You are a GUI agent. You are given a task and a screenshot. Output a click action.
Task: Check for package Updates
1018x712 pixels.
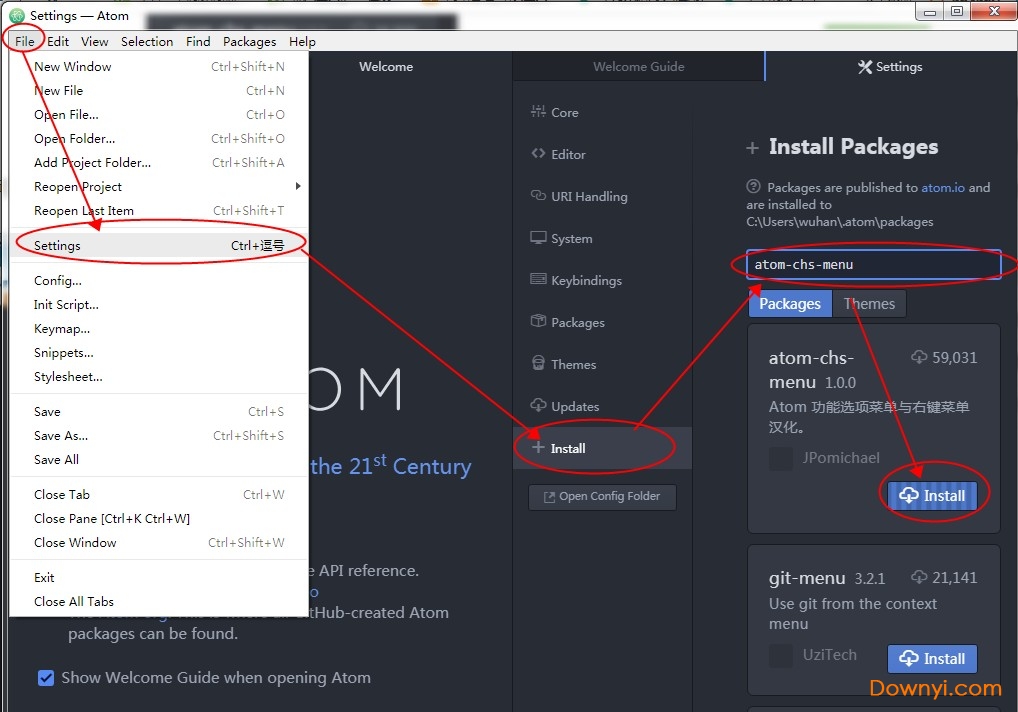(x=574, y=407)
